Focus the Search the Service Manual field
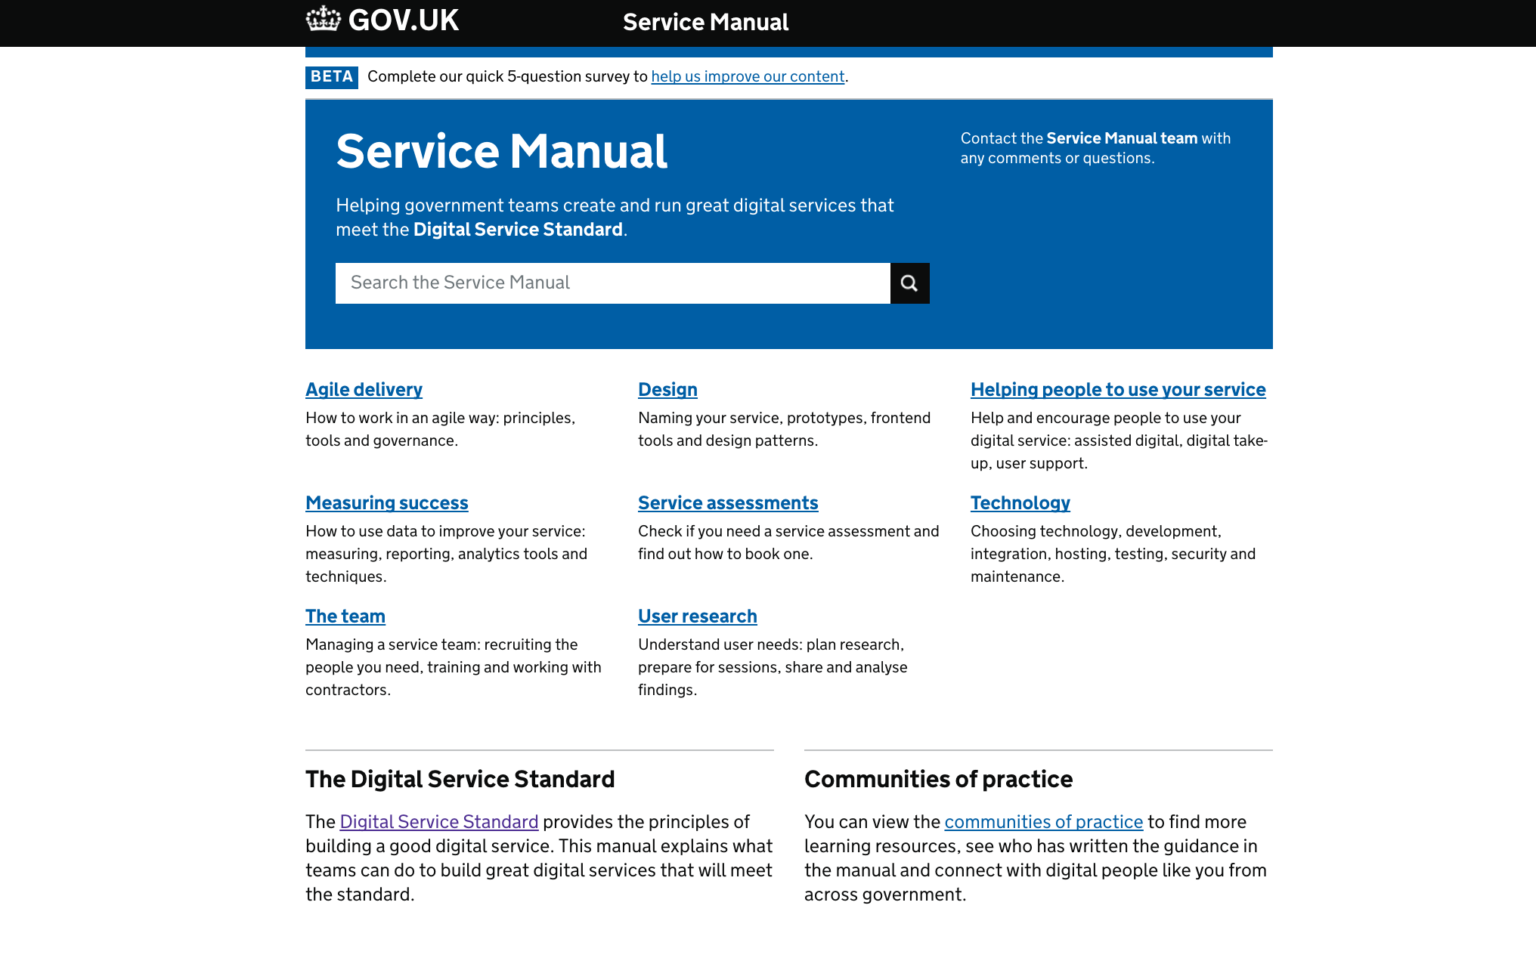The width and height of the screenshot is (1536, 958). (612, 283)
